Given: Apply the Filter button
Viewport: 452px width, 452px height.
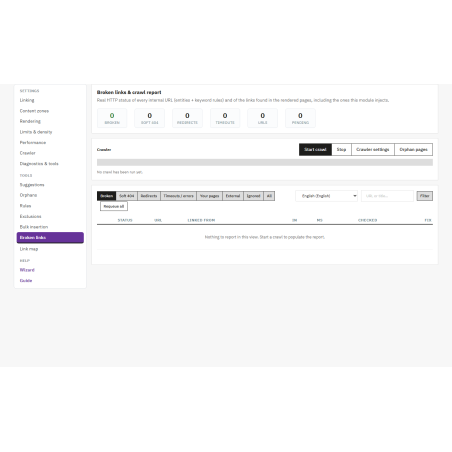Looking at the screenshot, I should 425,196.
